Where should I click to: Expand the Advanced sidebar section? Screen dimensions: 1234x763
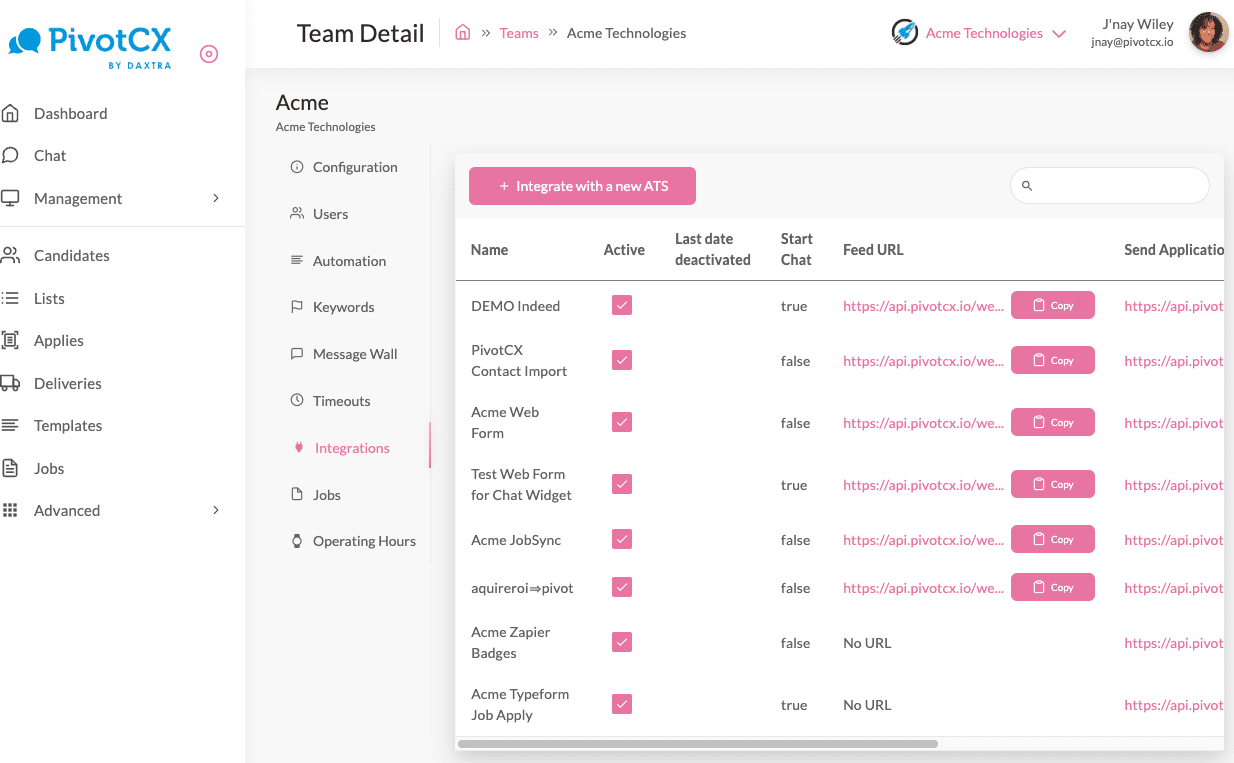tap(215, 510)
